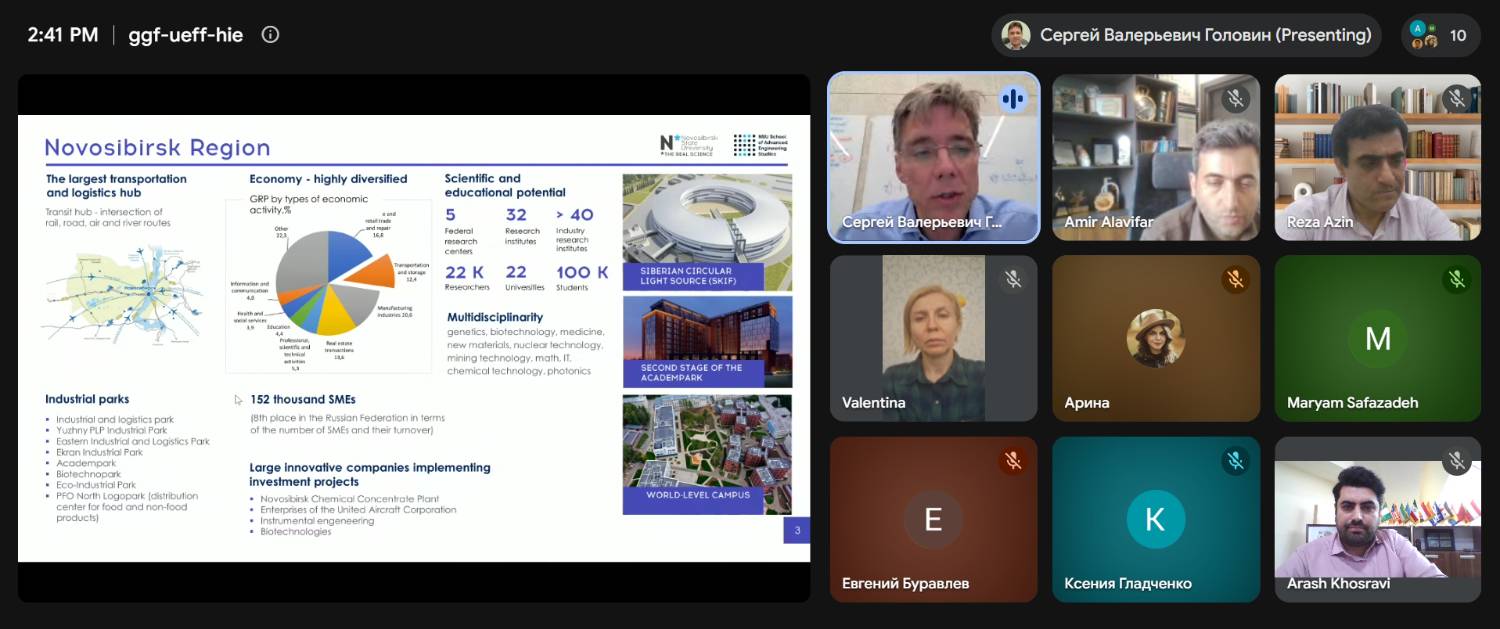Select Сергей Валерьевич's video tile
The image size is (1500, 629).
pyautogui.click(x=934, y=157)
